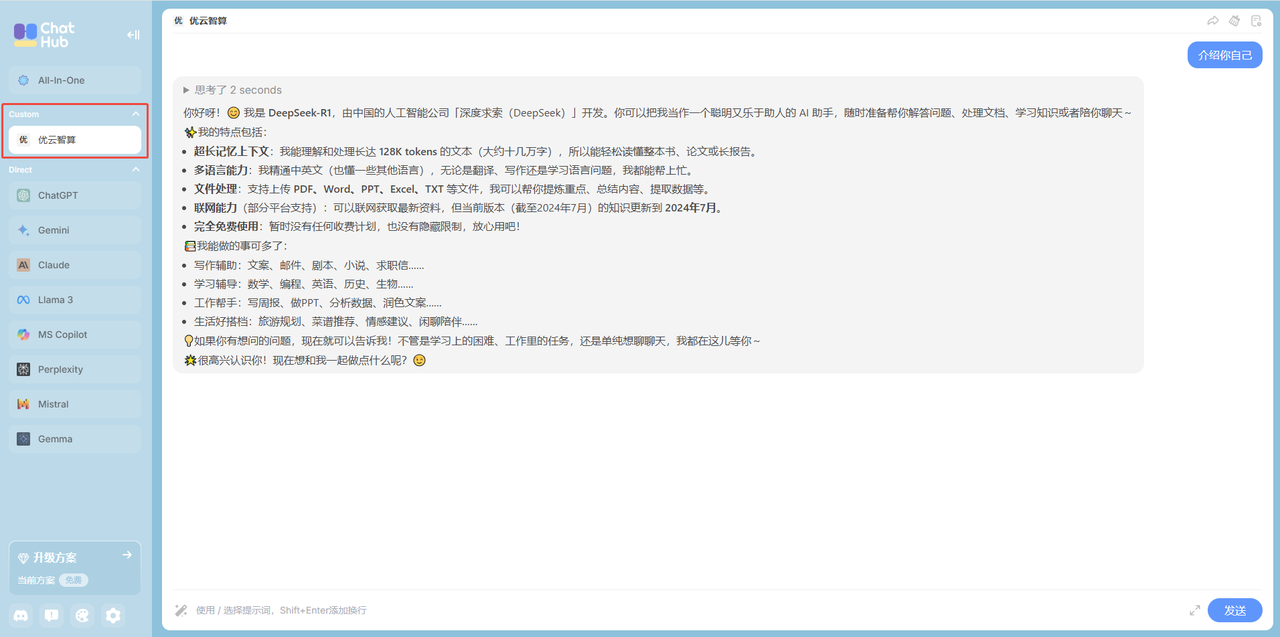Click the arrow on the upgrade plan card
The height and width of the screenshot is (637, 1280).
pyautogui.click(x=127, y=555)
